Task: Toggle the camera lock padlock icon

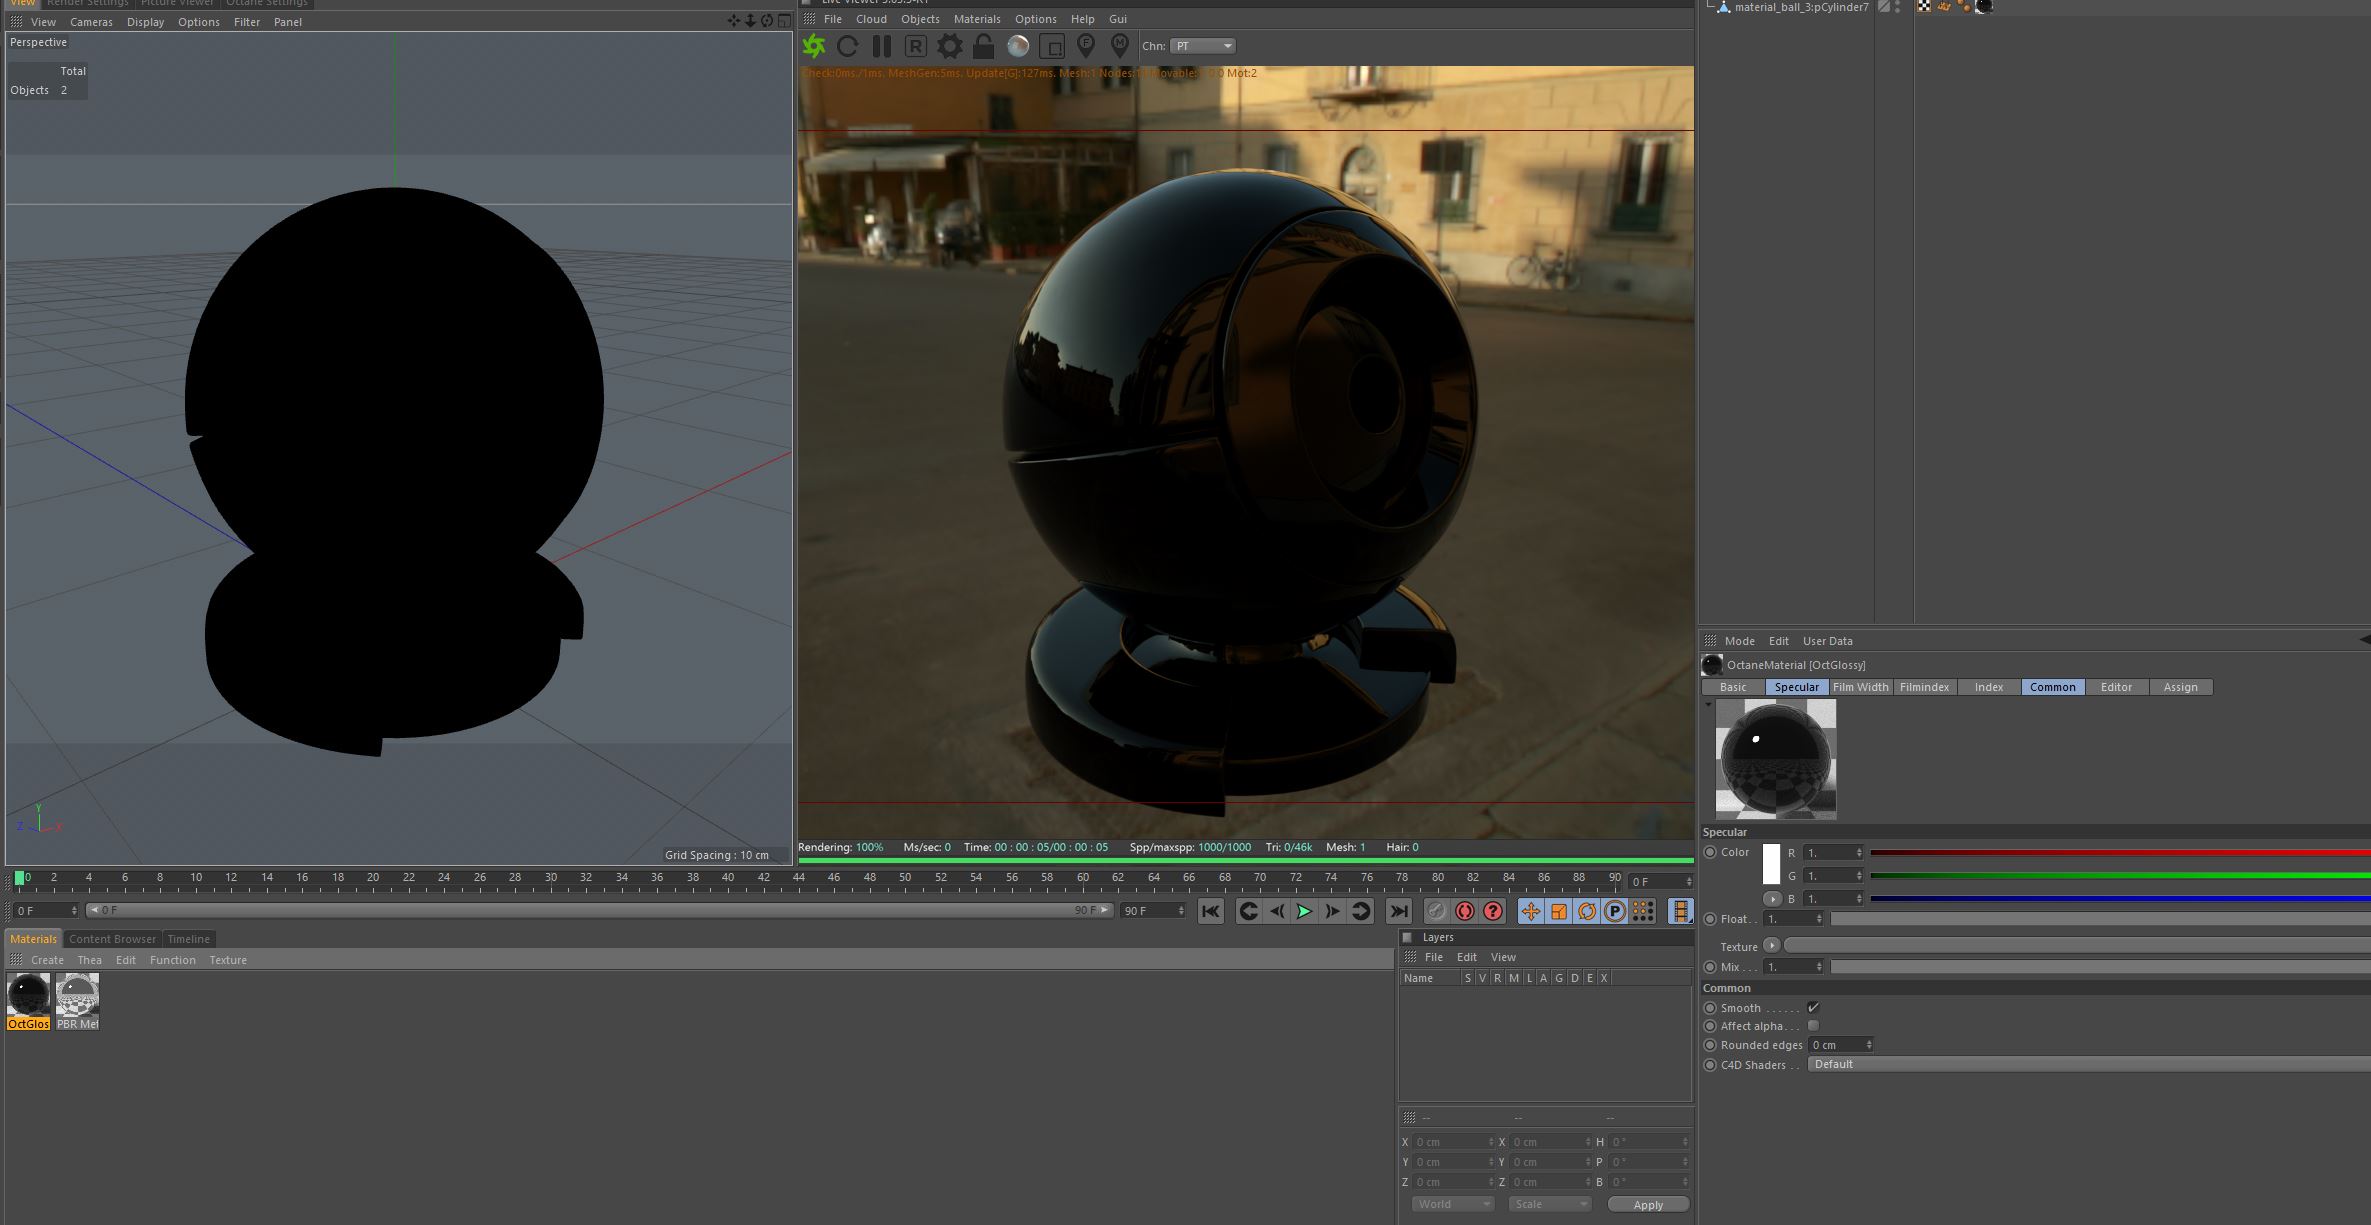Action: [983, 46]
